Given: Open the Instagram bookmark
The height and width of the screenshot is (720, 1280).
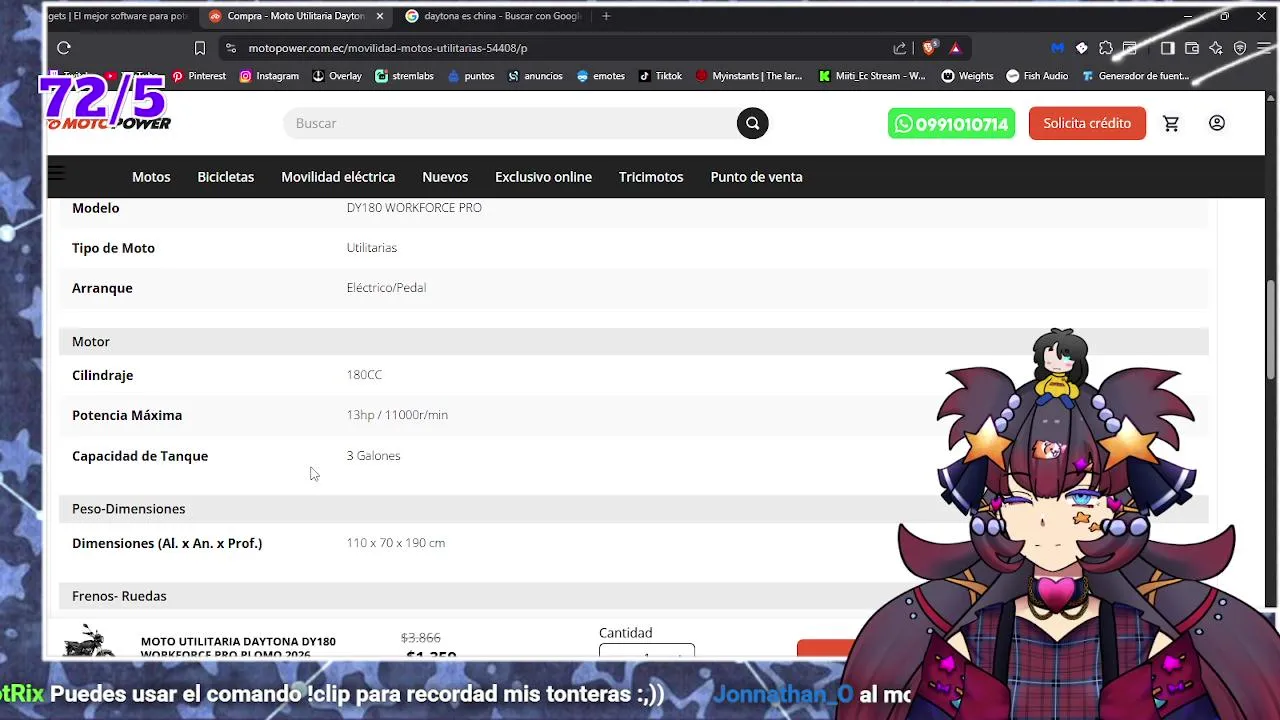Looking at the screenshot, I should tap(269, 76).
